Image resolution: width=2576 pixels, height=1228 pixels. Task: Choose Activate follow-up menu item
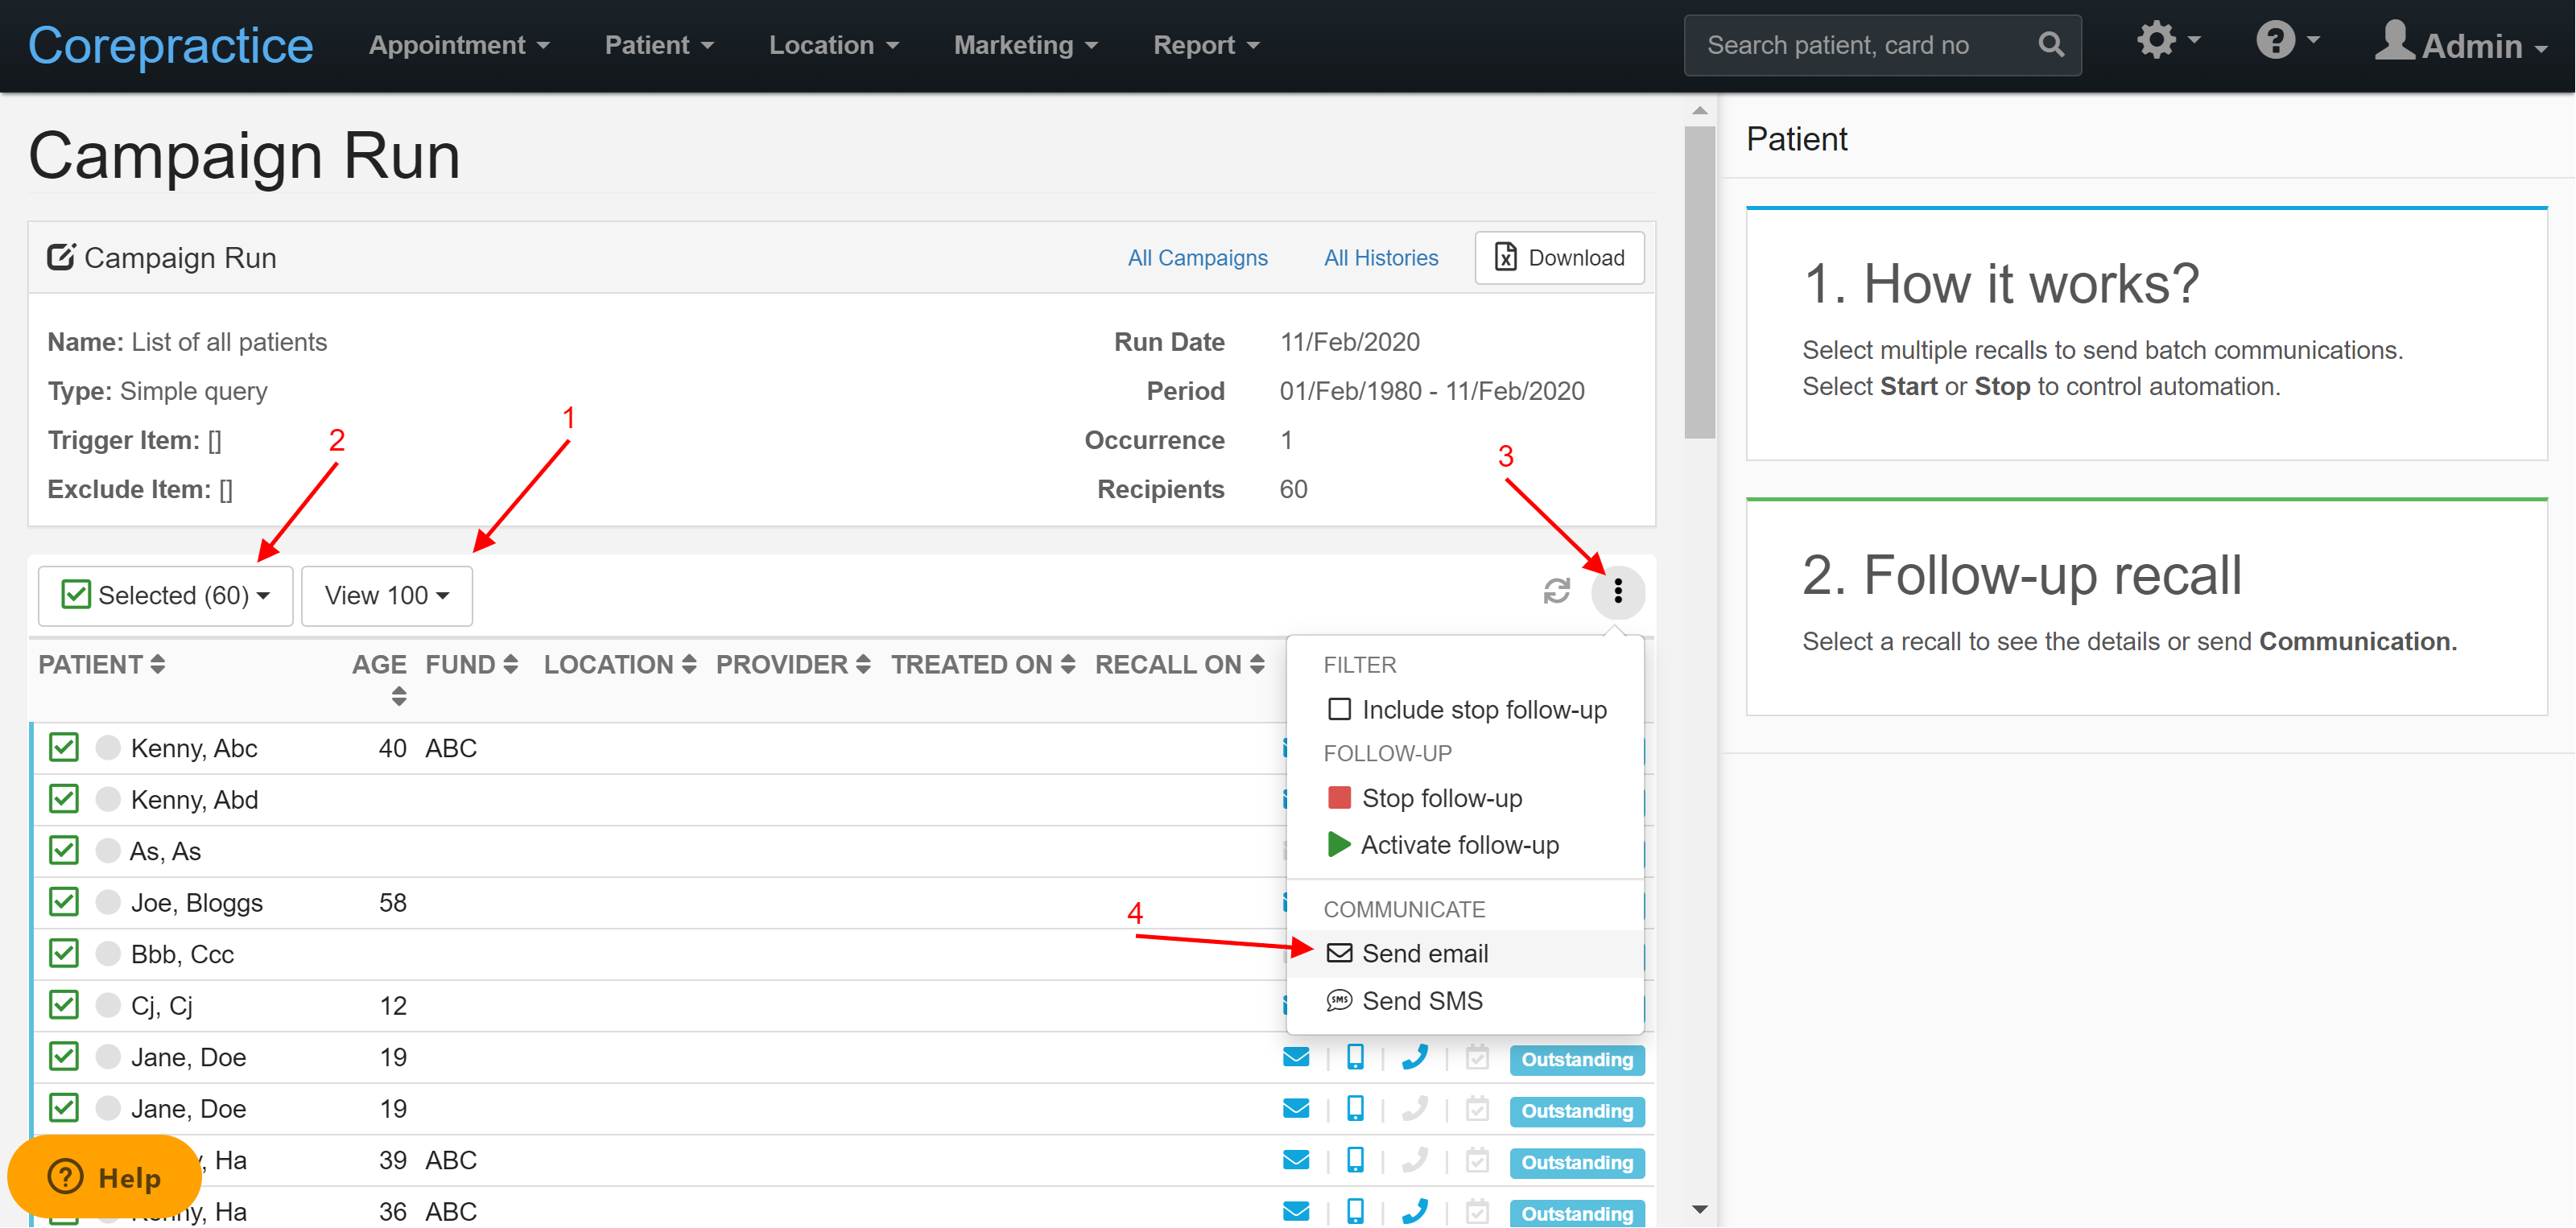pyautogui.click(x=1465, y=845)
